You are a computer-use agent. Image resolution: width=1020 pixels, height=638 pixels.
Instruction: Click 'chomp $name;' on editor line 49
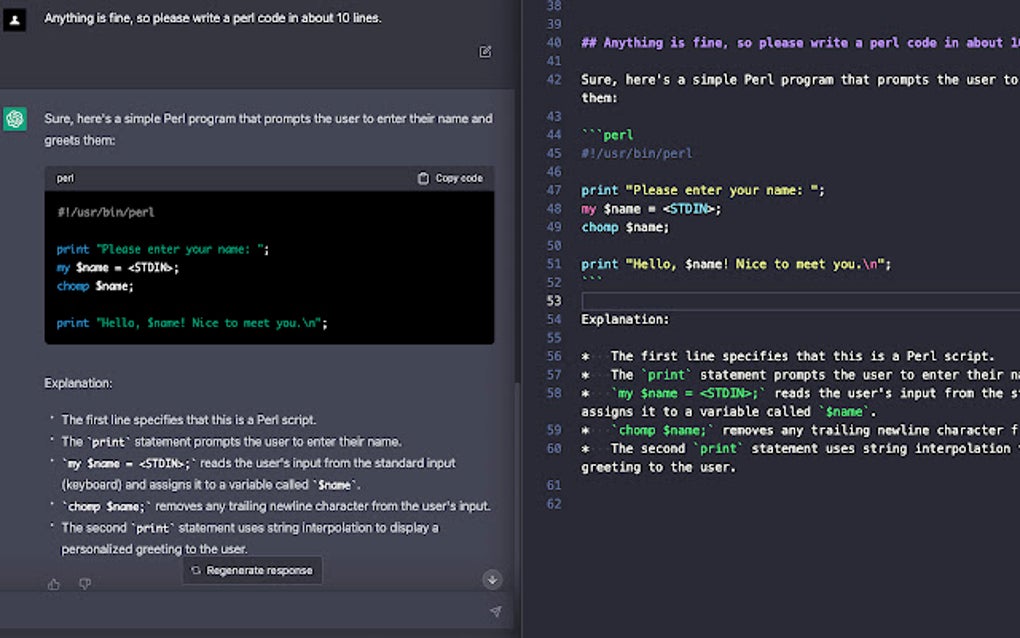624,227
